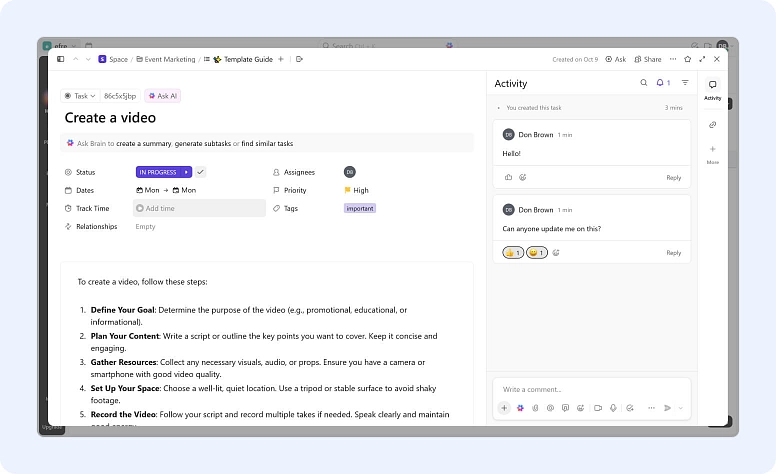Open the Event Marketing breadcrumb
Viewport: 776px width, 474px height.
pos(169,59)
